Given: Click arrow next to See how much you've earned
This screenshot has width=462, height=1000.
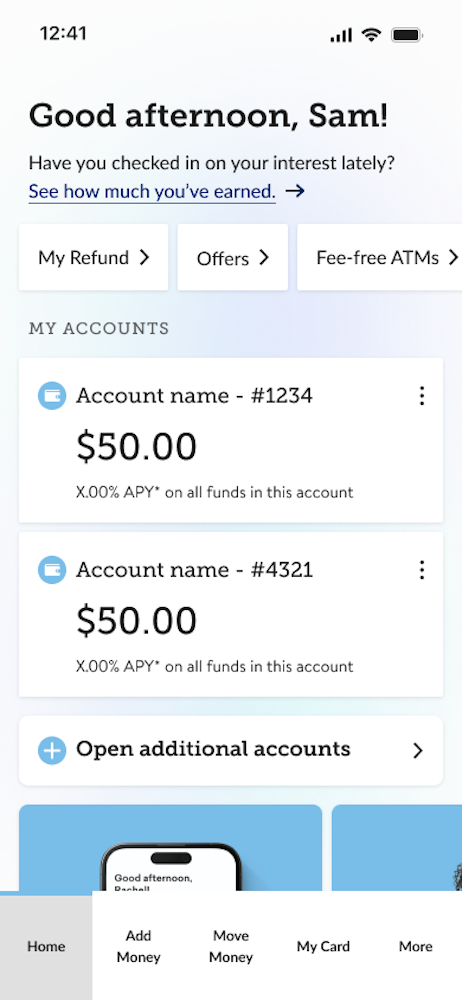Looking at the screenshot, I should 295,191.
